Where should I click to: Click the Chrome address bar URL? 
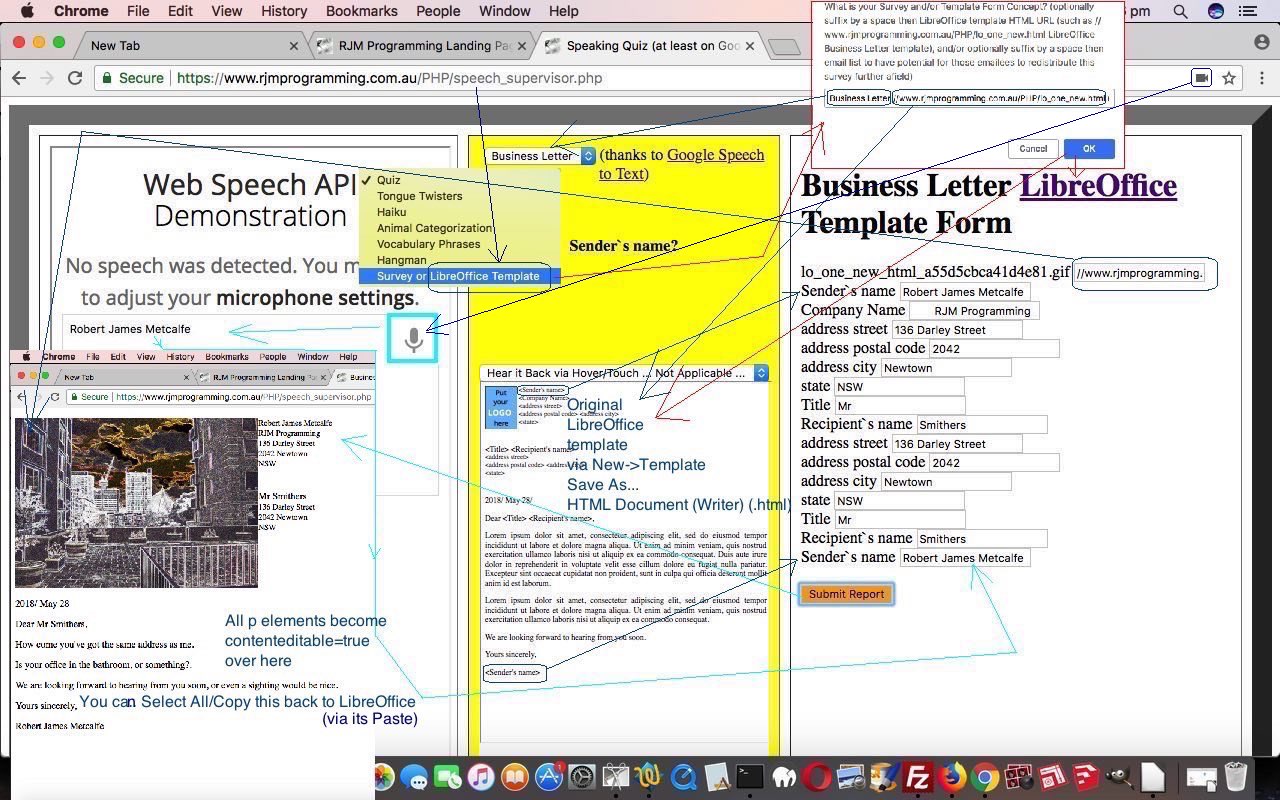(389, 78)
